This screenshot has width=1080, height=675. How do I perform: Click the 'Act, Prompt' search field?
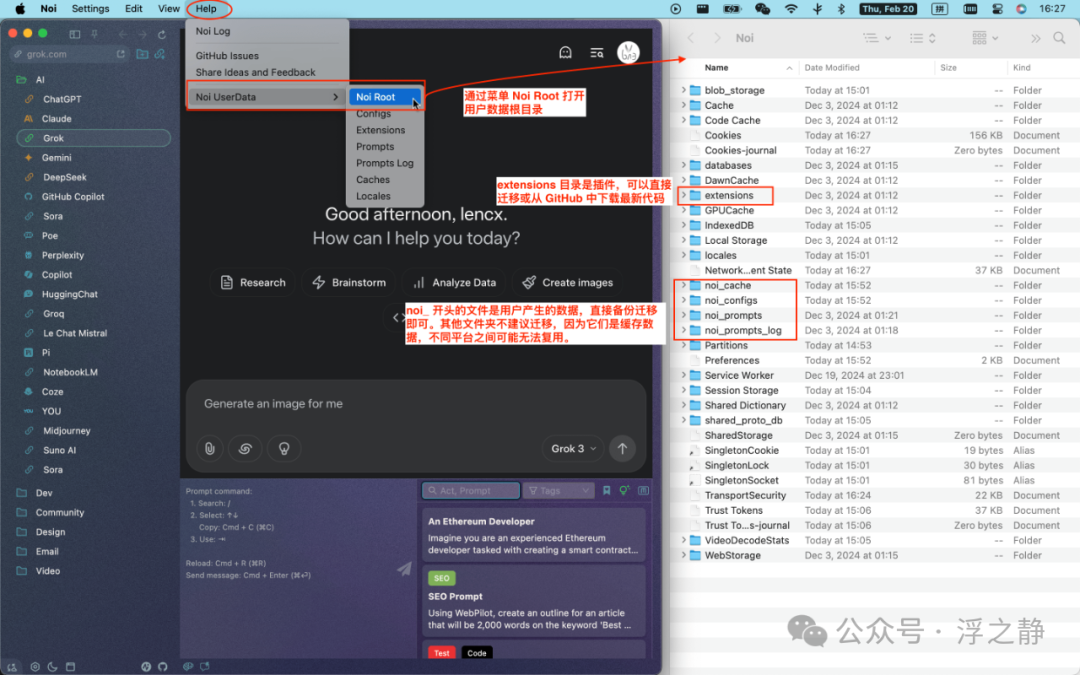pos(470,490)
